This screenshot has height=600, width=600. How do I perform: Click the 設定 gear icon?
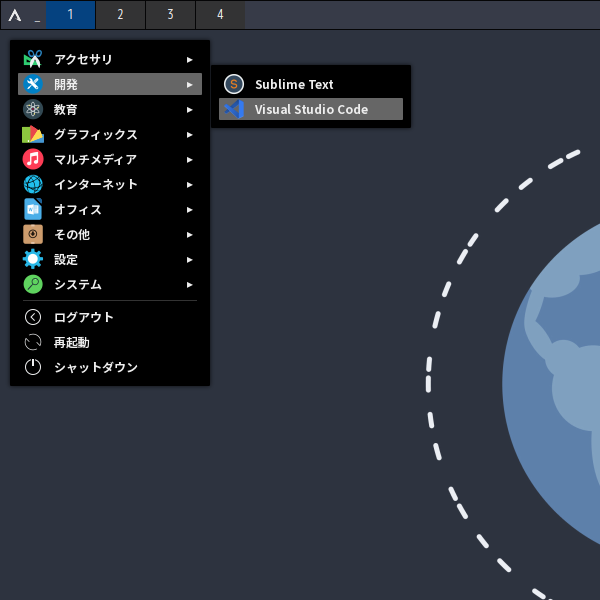pyautogui.click(x=33, y=260)
